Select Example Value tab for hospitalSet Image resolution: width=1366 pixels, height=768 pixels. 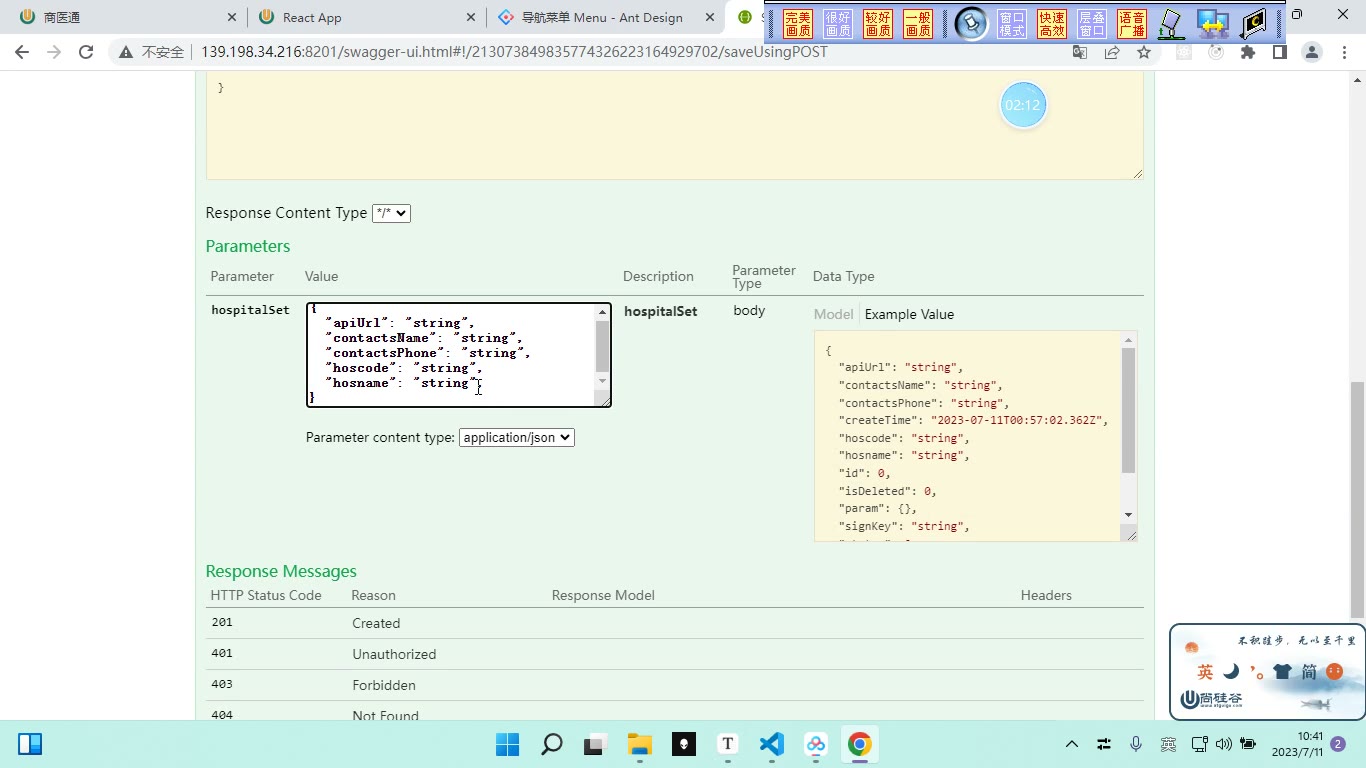click(x=909, y=314)
